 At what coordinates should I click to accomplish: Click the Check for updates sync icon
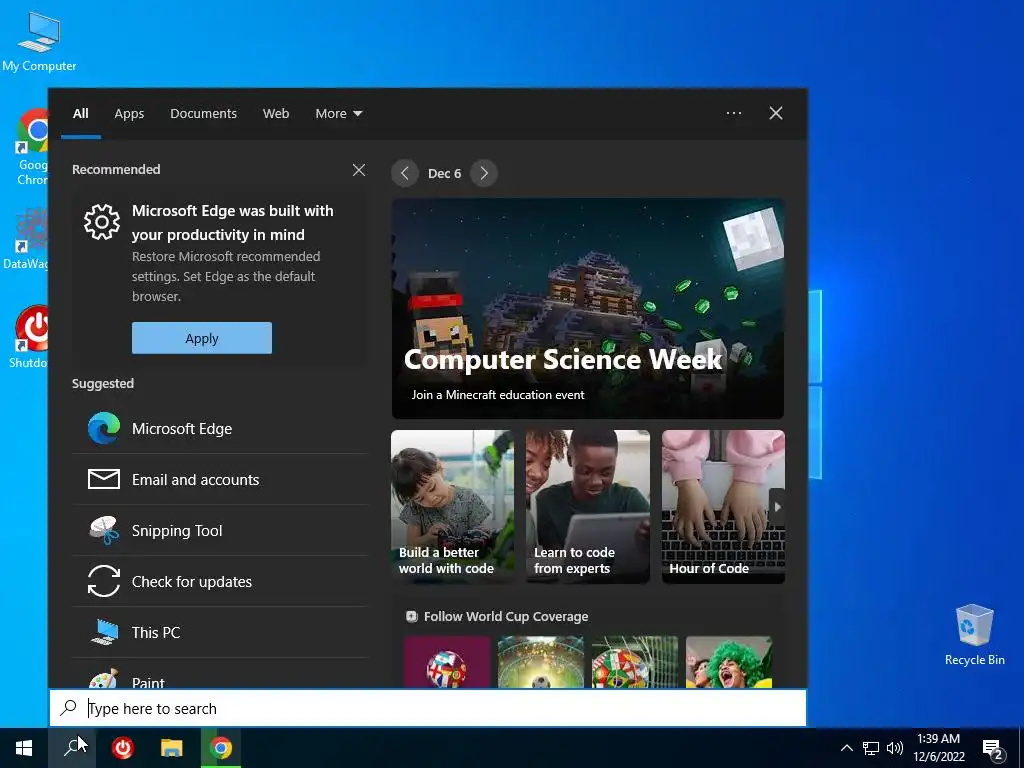tap(104, 581)
